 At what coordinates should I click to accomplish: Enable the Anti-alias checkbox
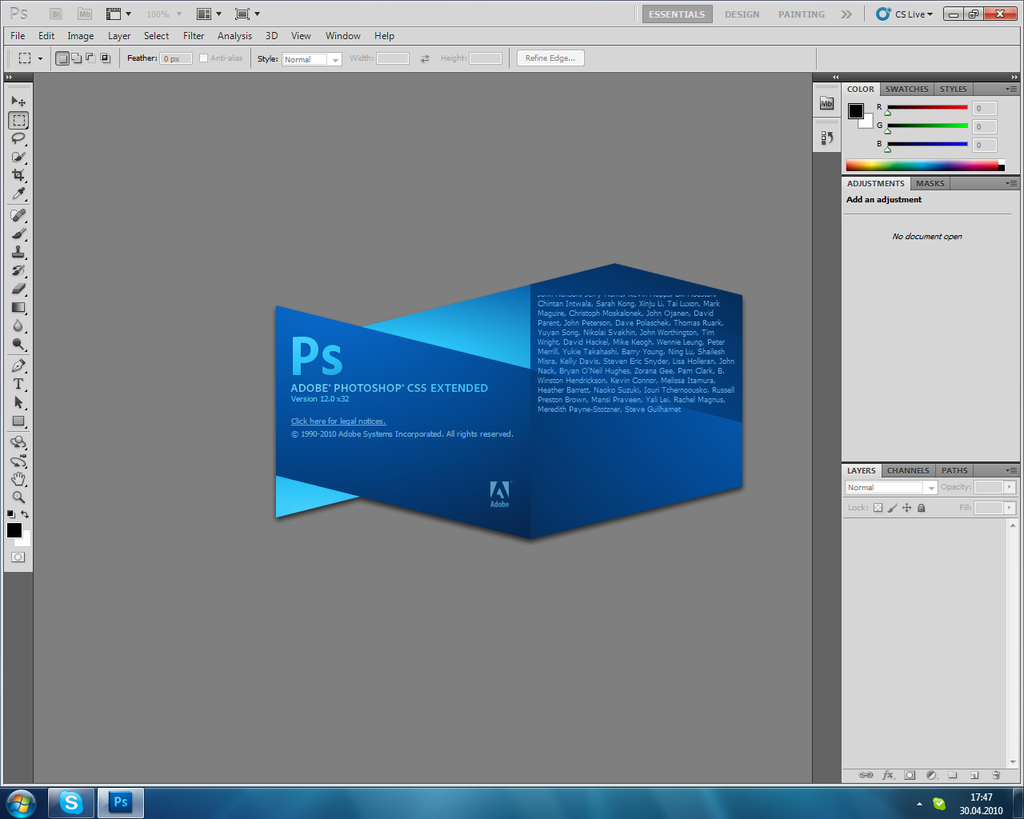point(203,58)
